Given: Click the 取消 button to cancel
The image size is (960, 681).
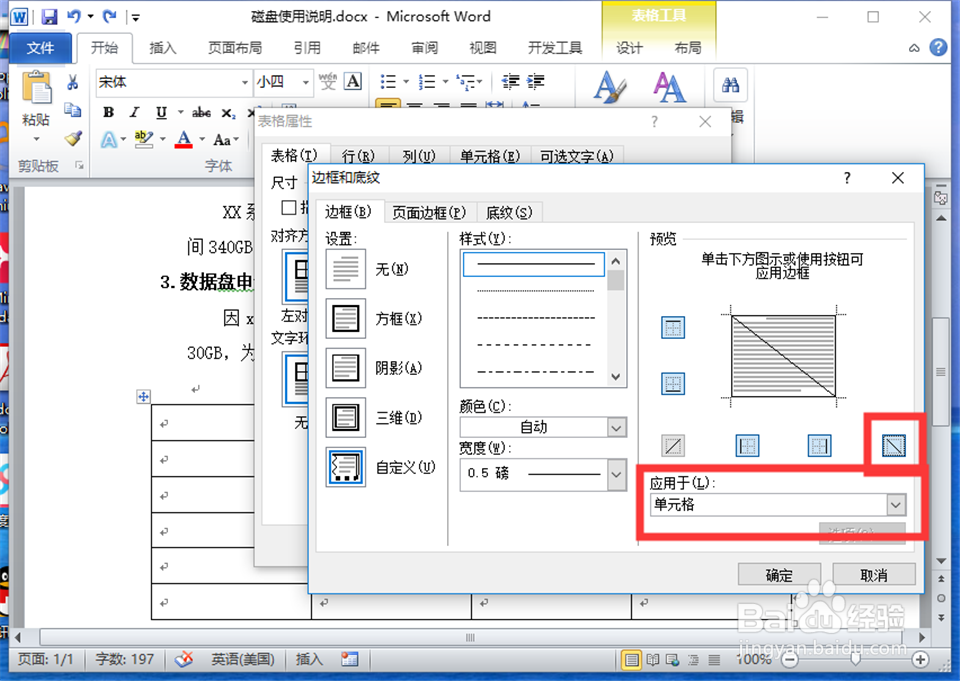Looking at the screenshot, I should [875, 575].
